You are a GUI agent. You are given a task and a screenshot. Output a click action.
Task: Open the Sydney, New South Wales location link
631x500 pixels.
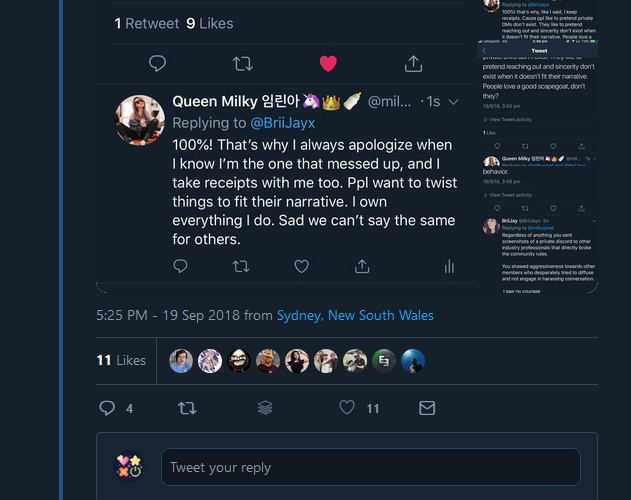pyautogui.click(x=355, y=315)
